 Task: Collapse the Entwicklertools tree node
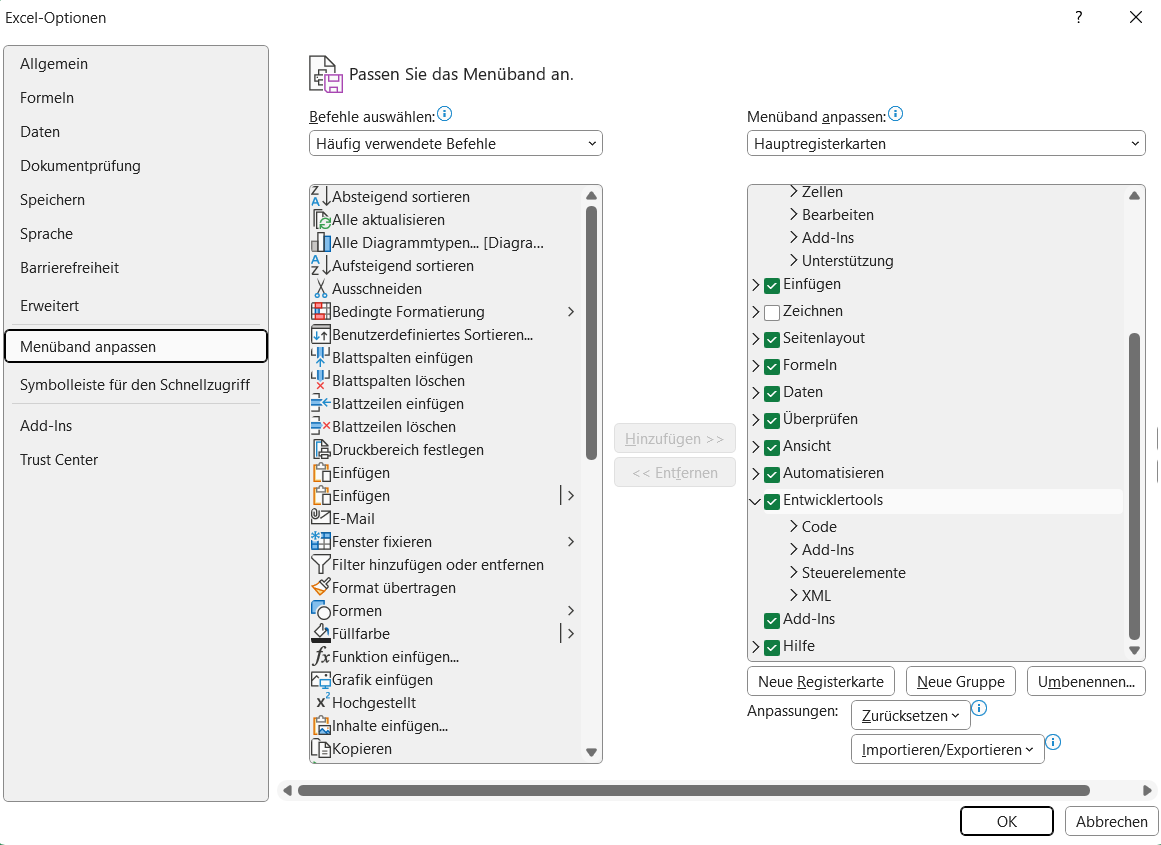point(755,501)
